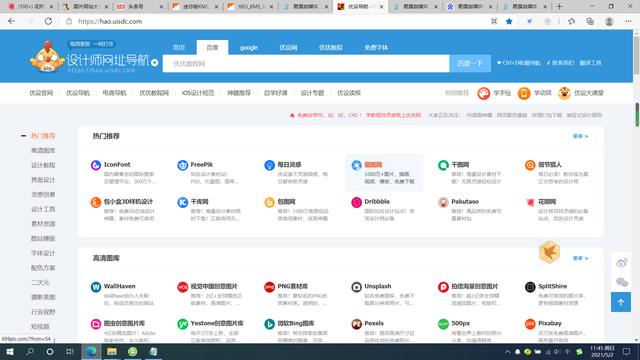Click the Weibo share icon on right
Viewport: 640px width, 360px height.
[x=621, y=262]
